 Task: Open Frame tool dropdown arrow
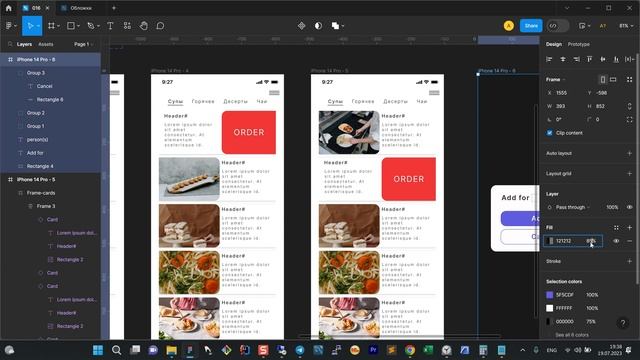pos(58,26)
